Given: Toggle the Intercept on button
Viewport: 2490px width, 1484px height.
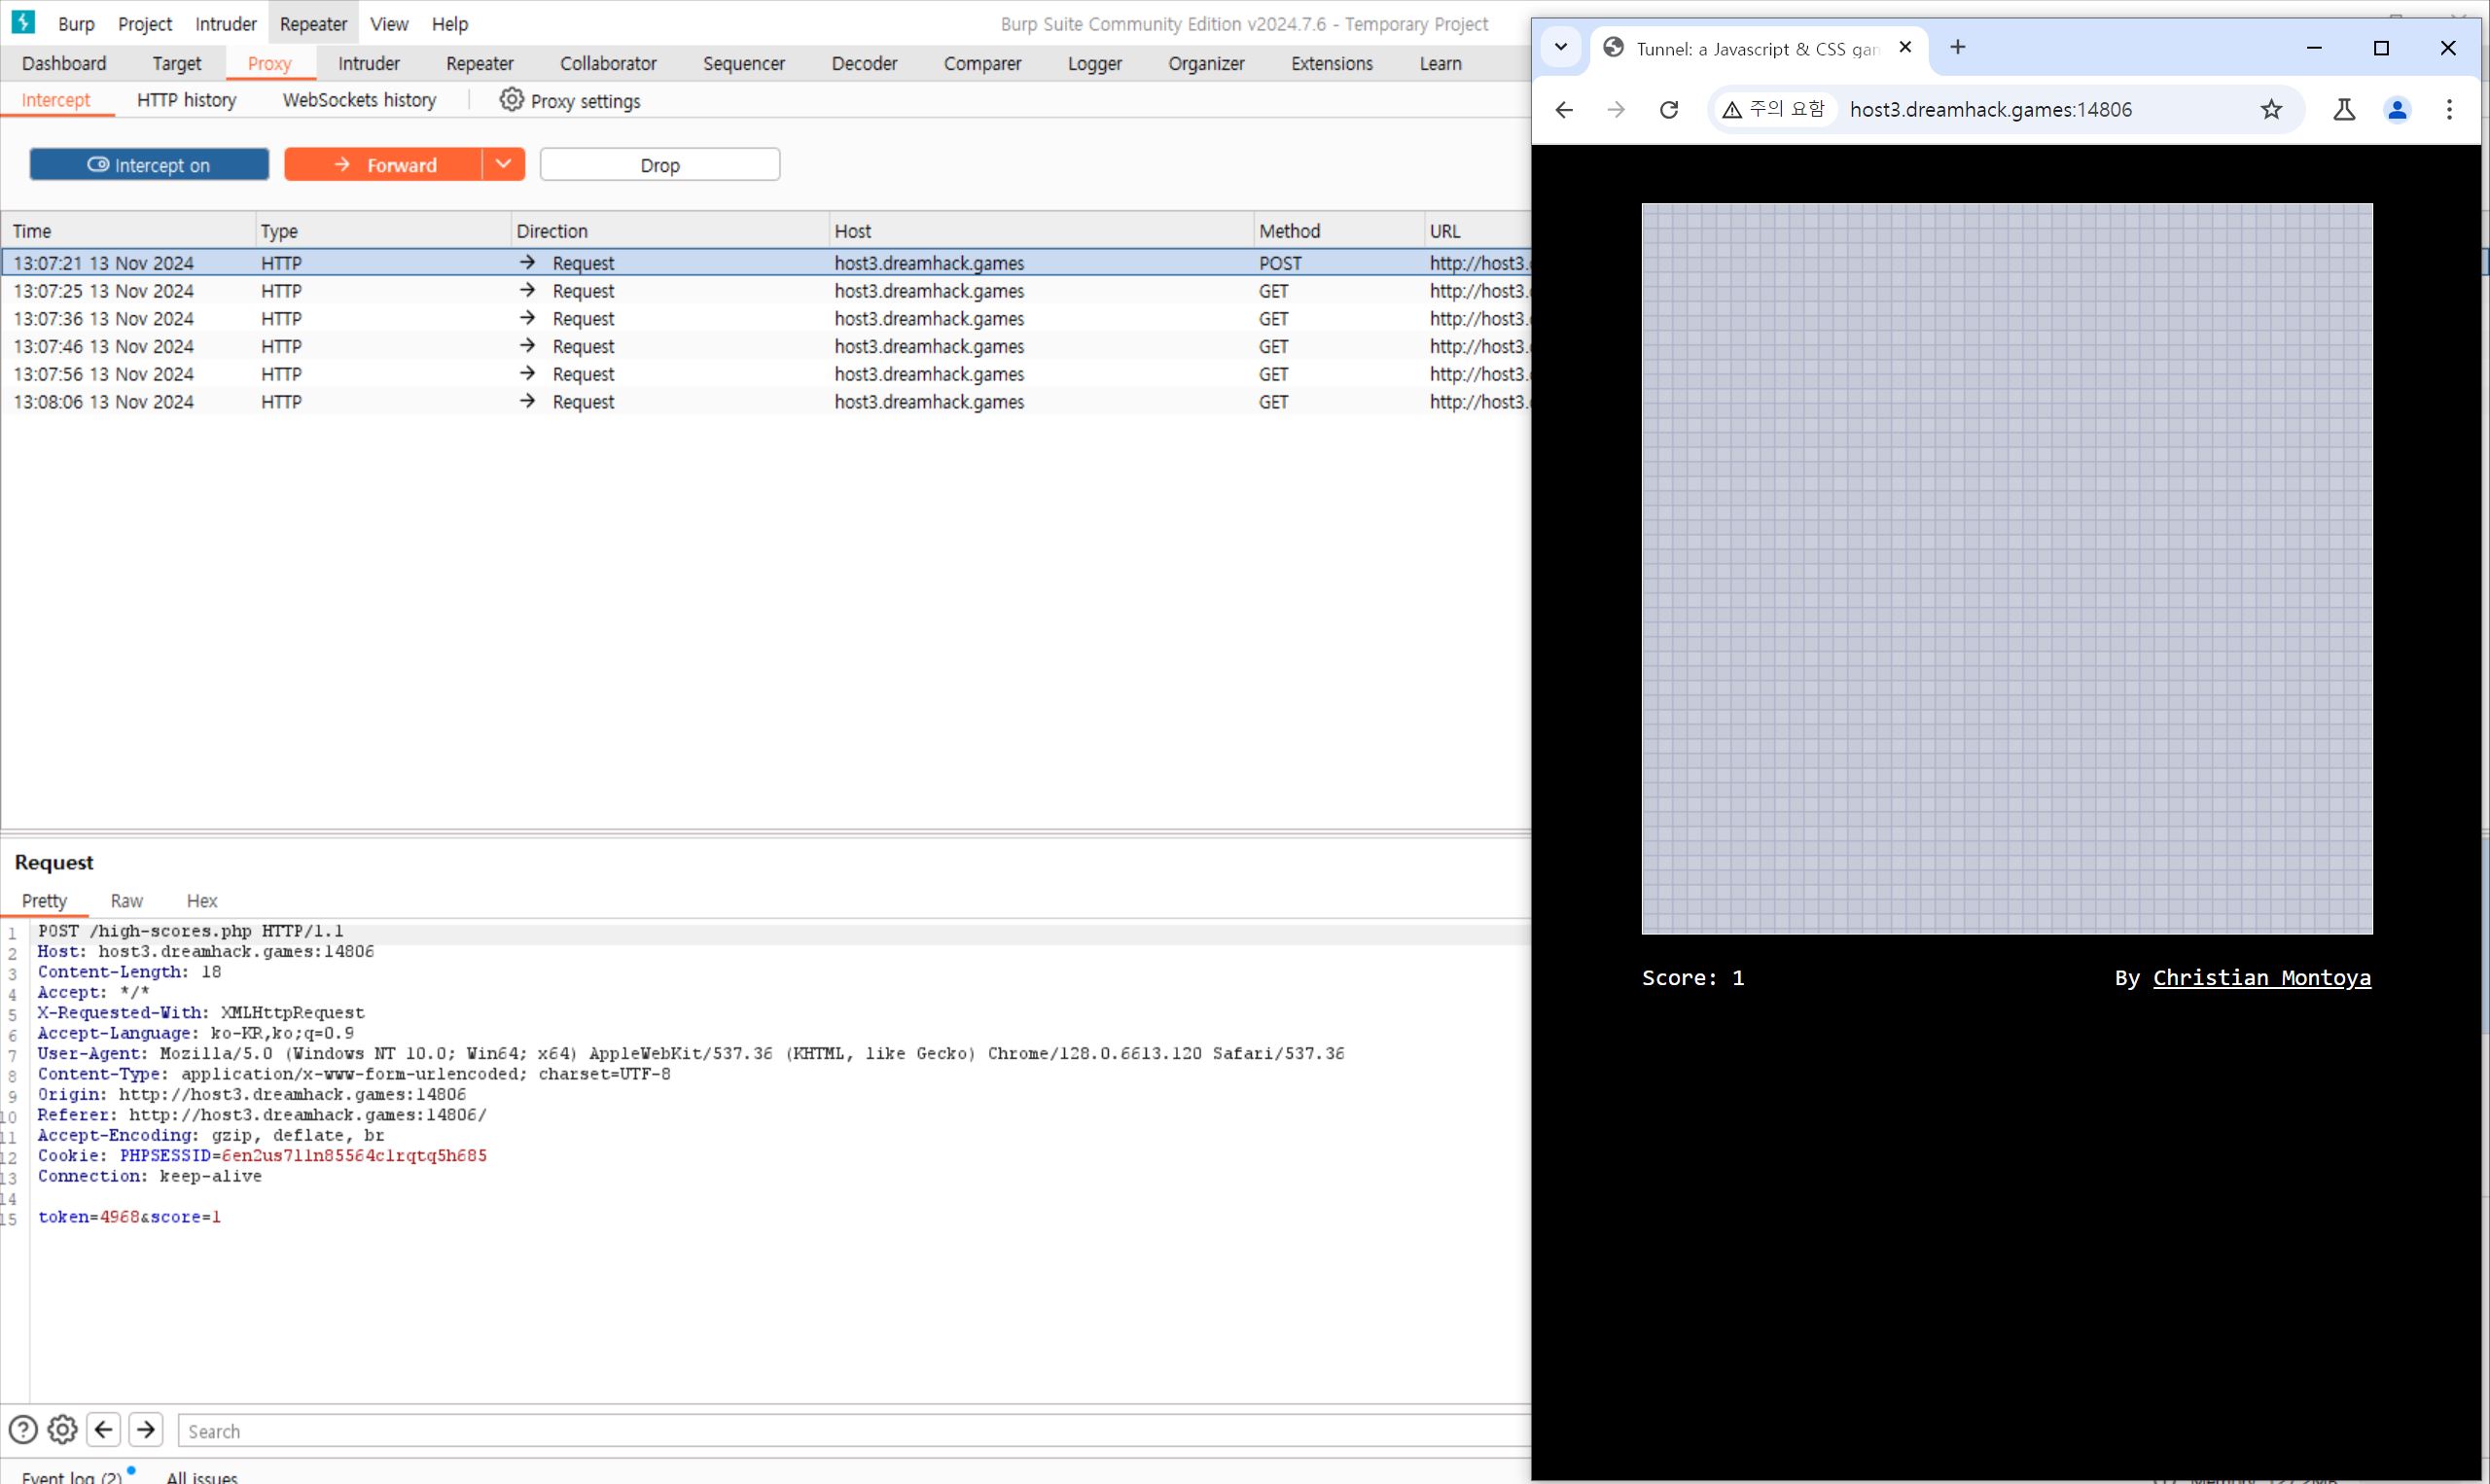Looking at the screenshot, I should pyautogui.click(x=149, y=165).
